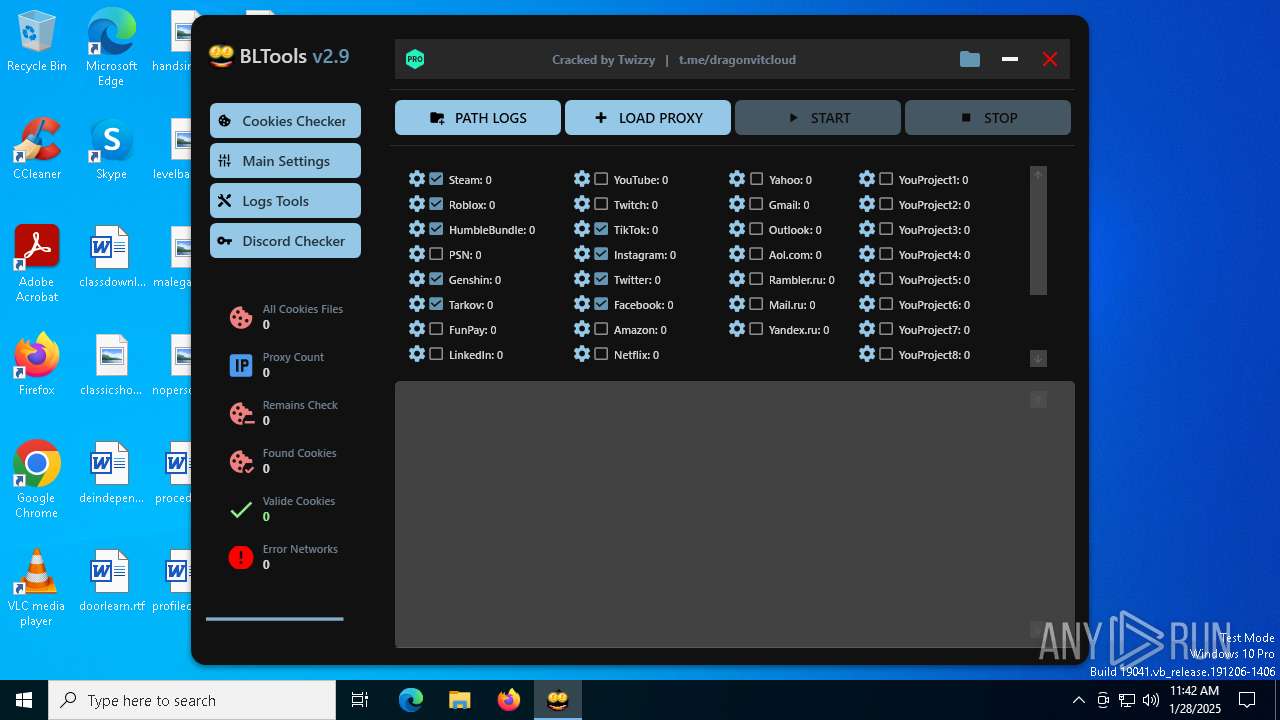Open settings gear for Steam
Viewport: 1280px width, 720px height.
point(417,179)
